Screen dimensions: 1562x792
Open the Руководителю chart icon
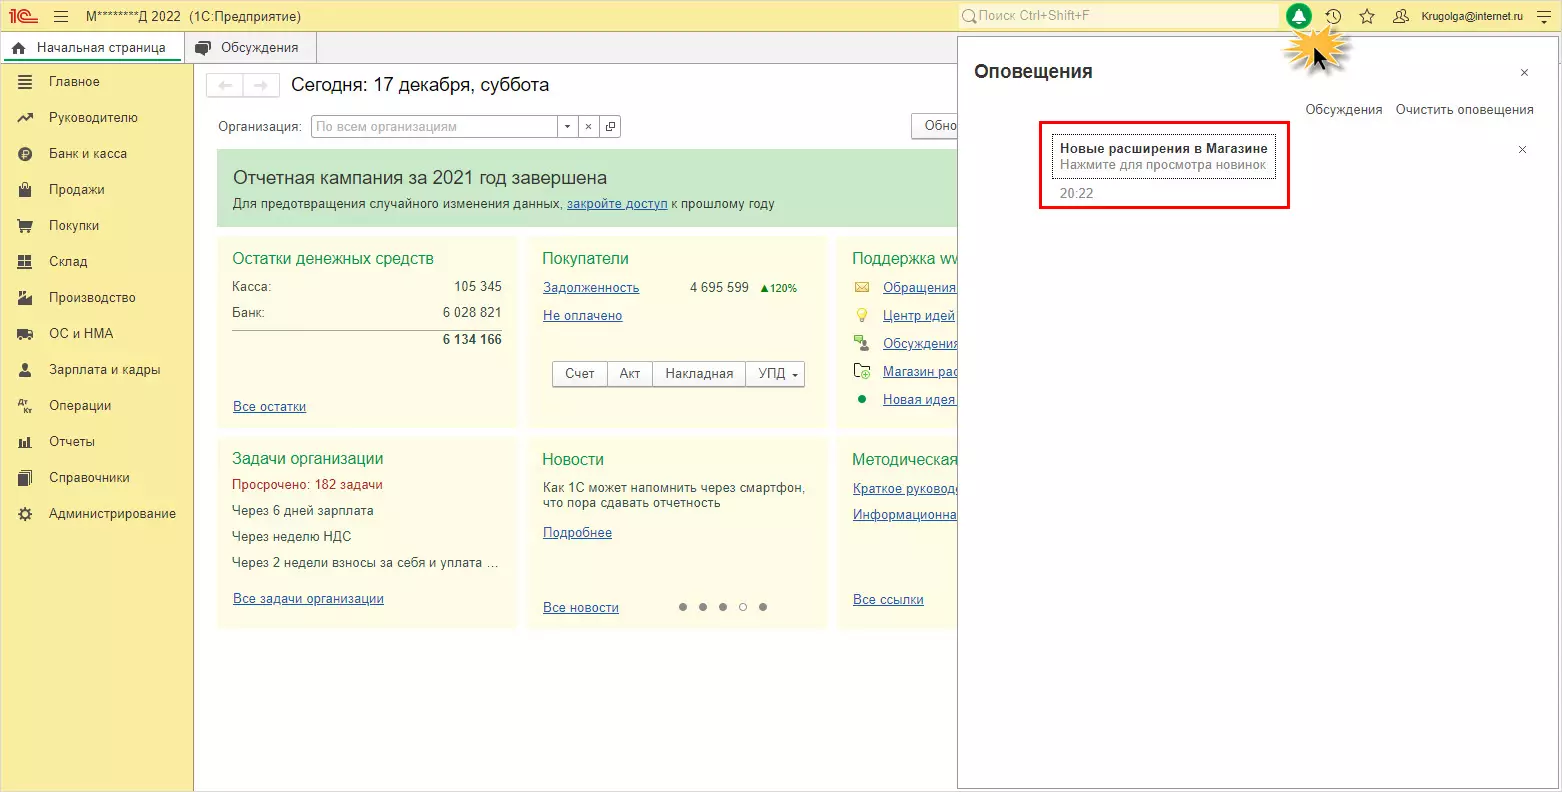tap(25, 118)
